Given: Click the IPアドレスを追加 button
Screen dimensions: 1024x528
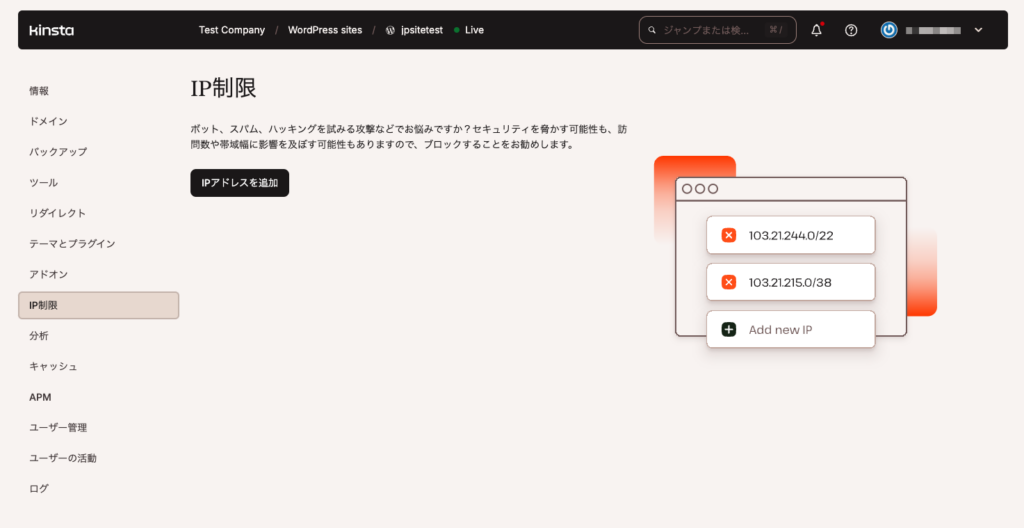Looking at the screenshot, I should click(x=239, y=183).
